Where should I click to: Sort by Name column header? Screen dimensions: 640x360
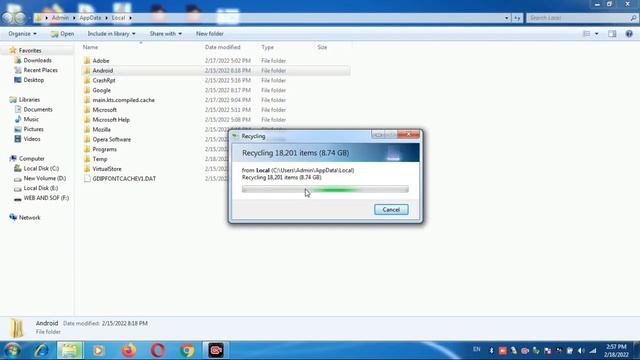click(90, 47)
